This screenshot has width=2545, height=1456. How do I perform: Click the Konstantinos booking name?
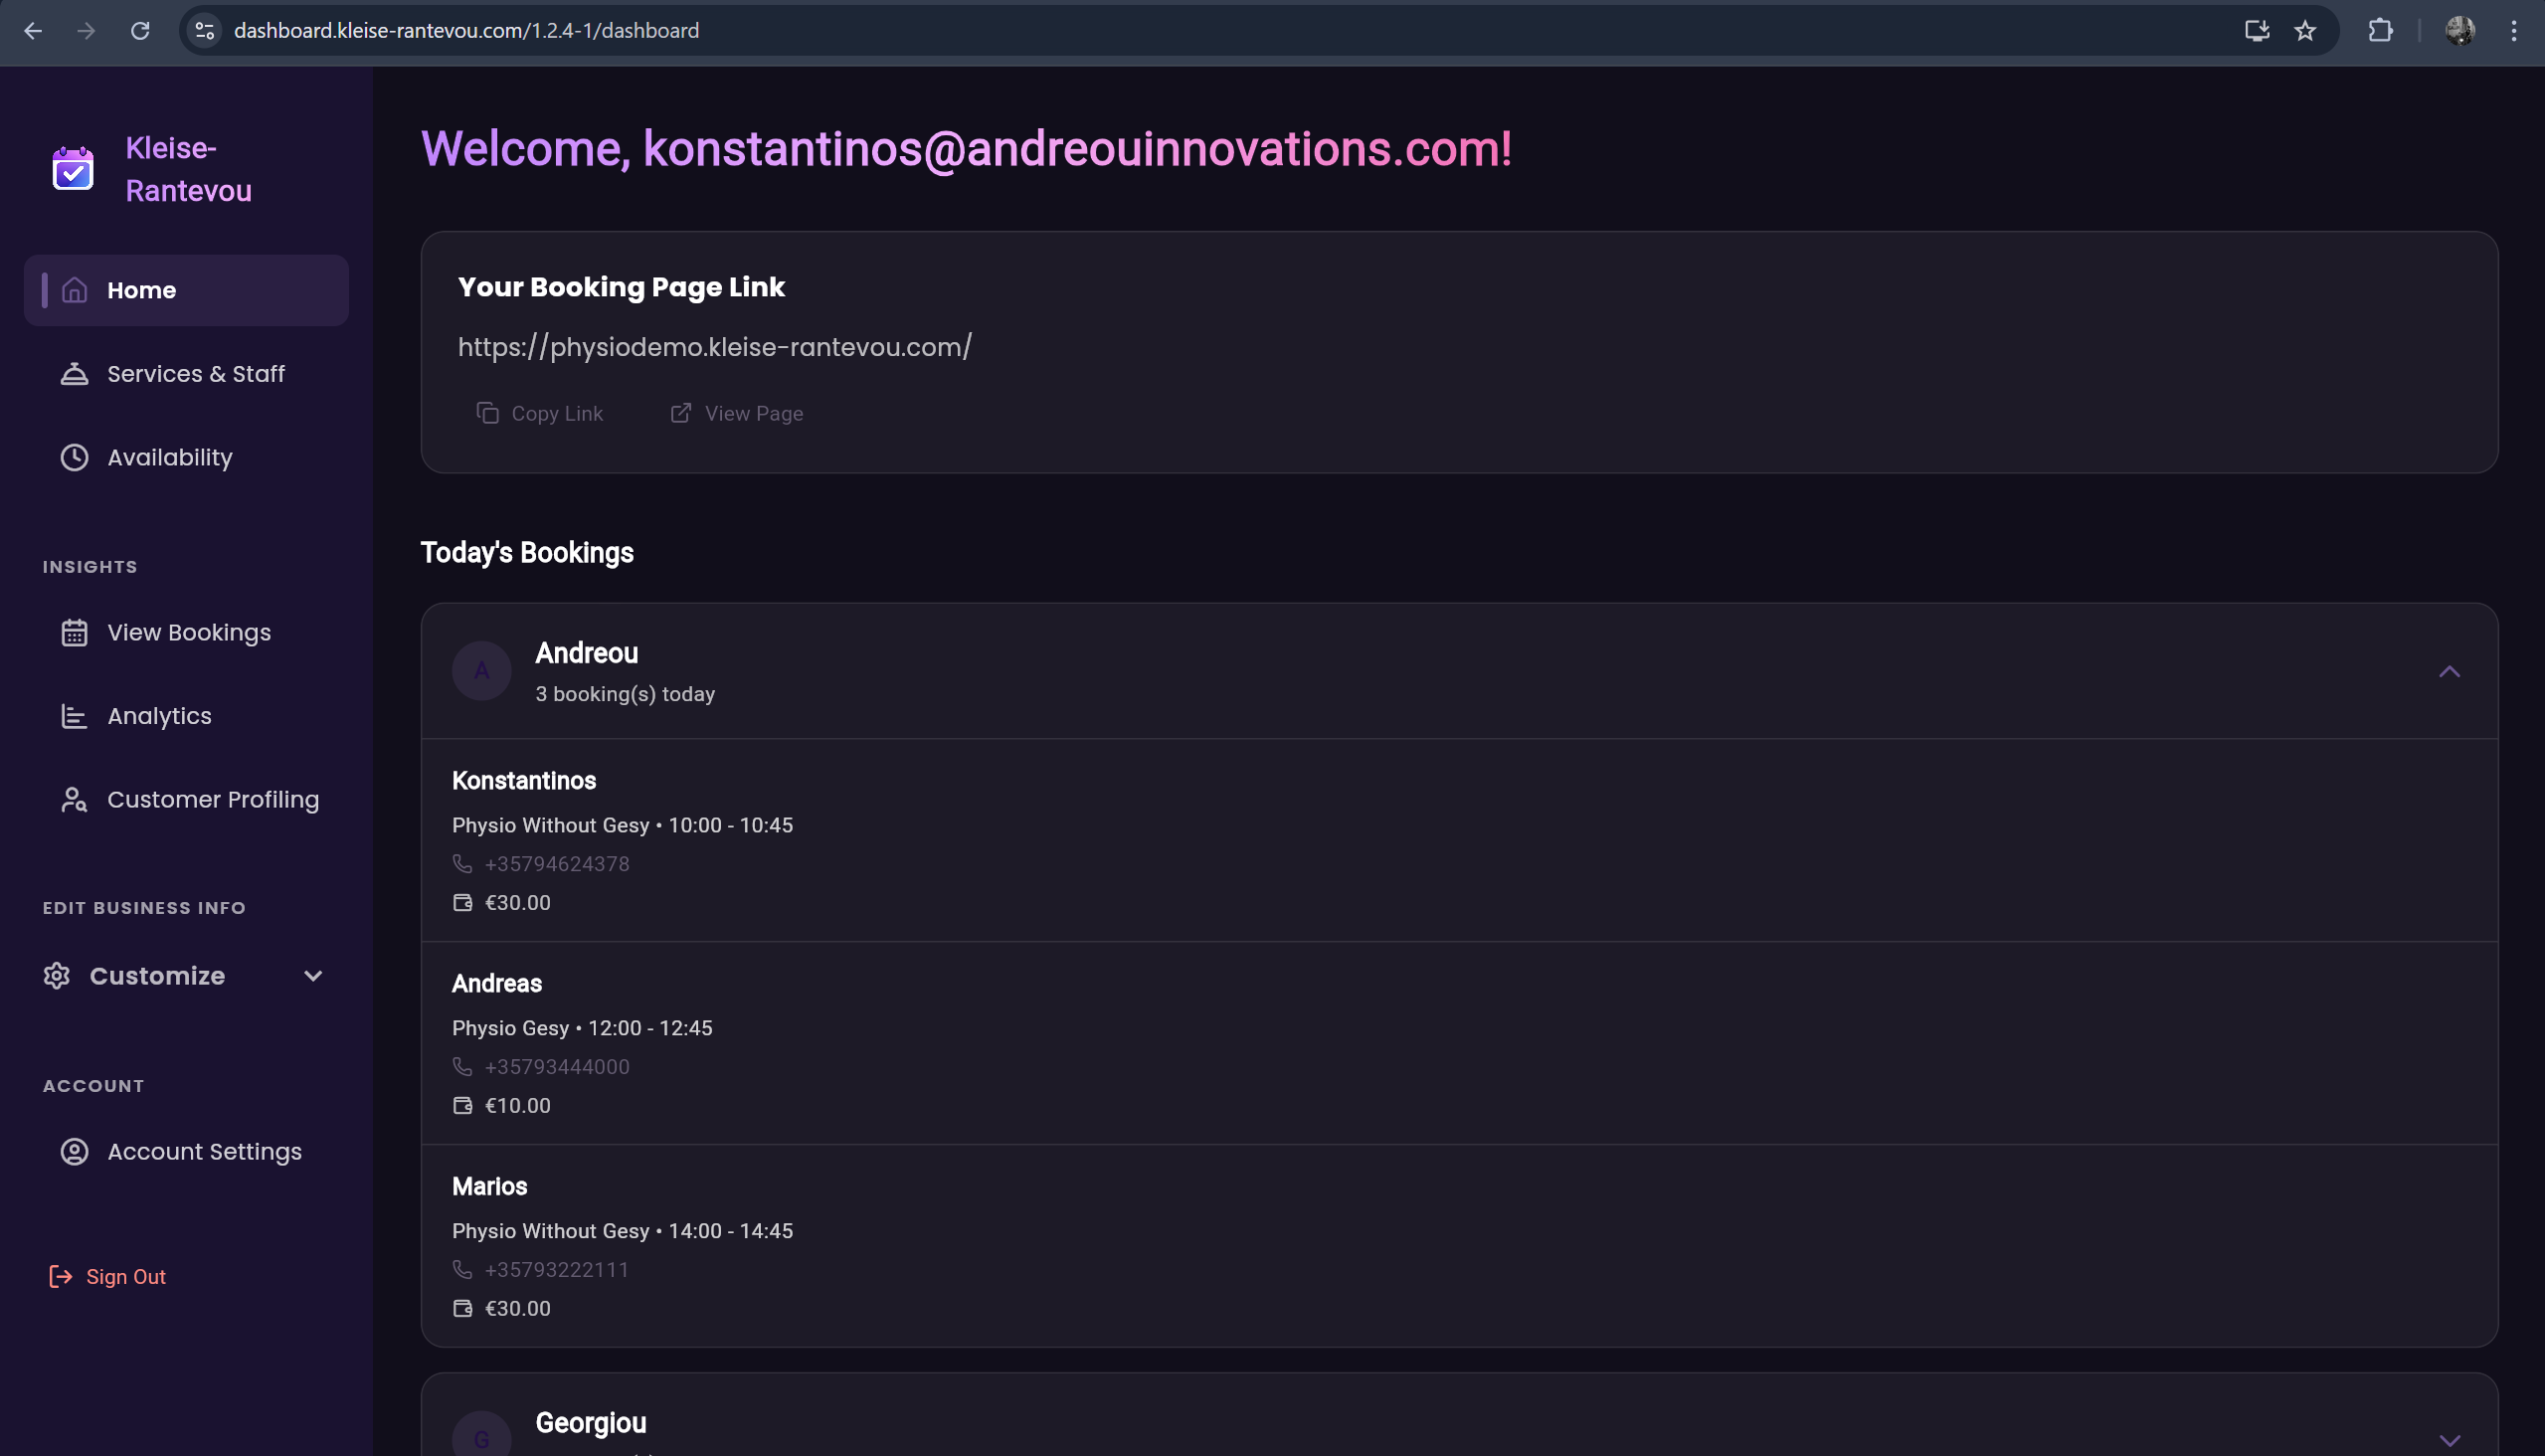524,781
